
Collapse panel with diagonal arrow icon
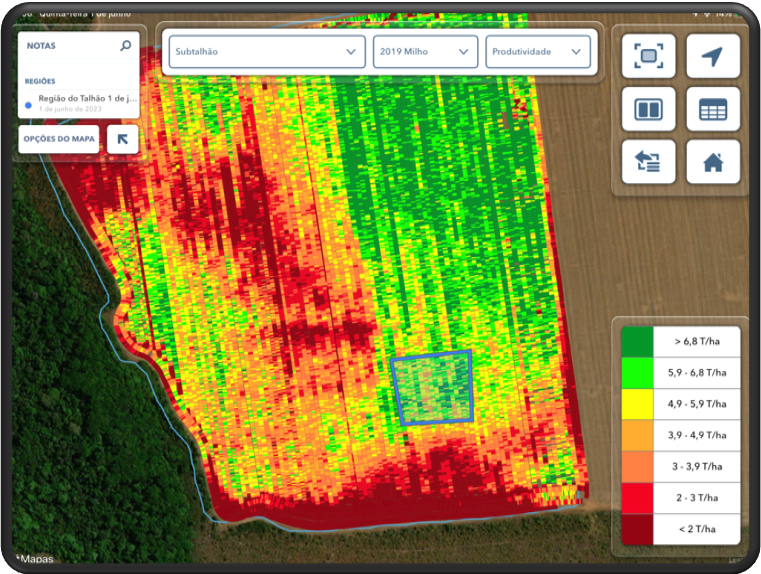122,139
